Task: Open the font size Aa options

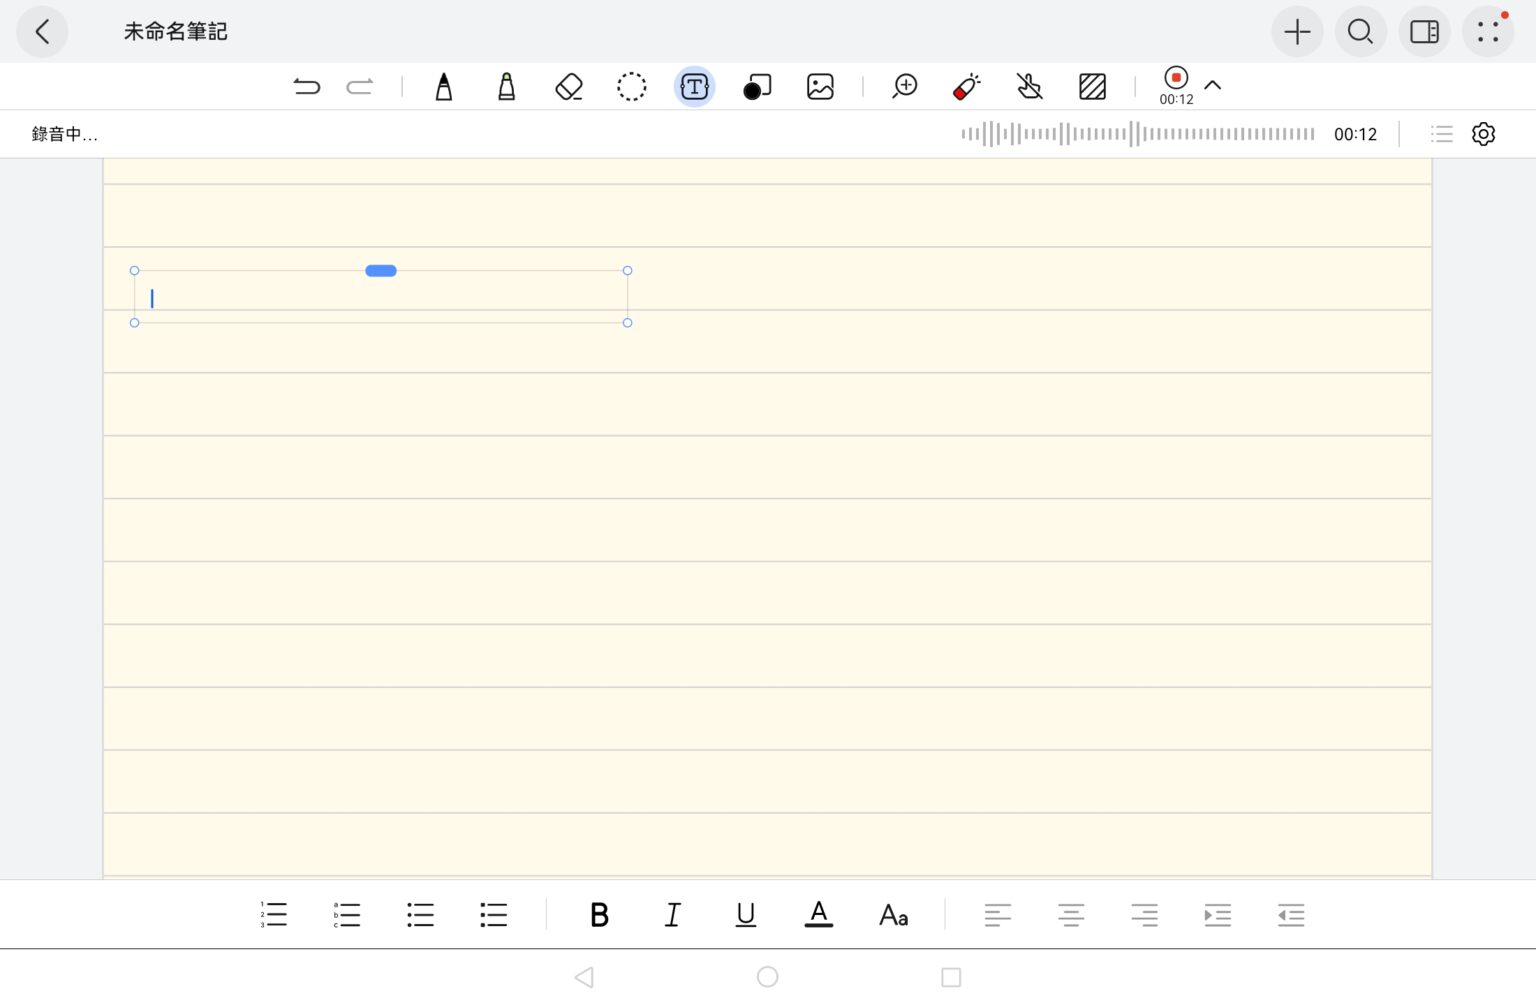Action: pos(893,915)
